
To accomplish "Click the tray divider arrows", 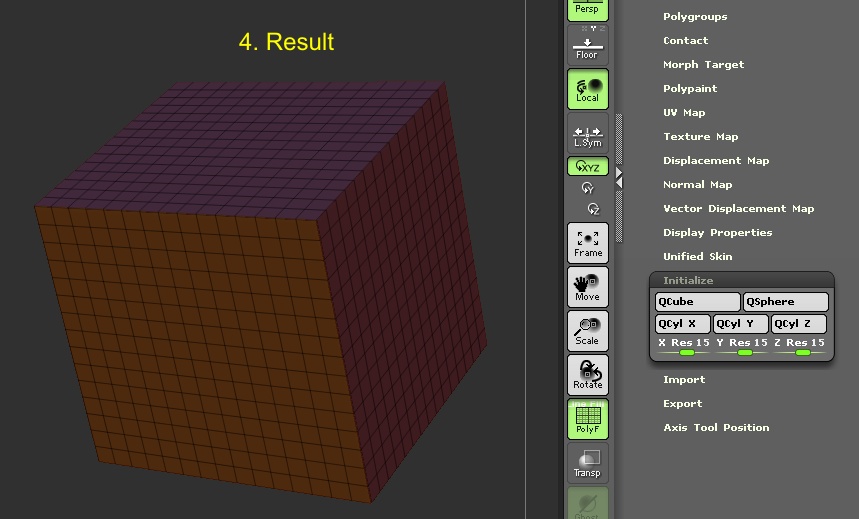I will (x=619, y=178).
